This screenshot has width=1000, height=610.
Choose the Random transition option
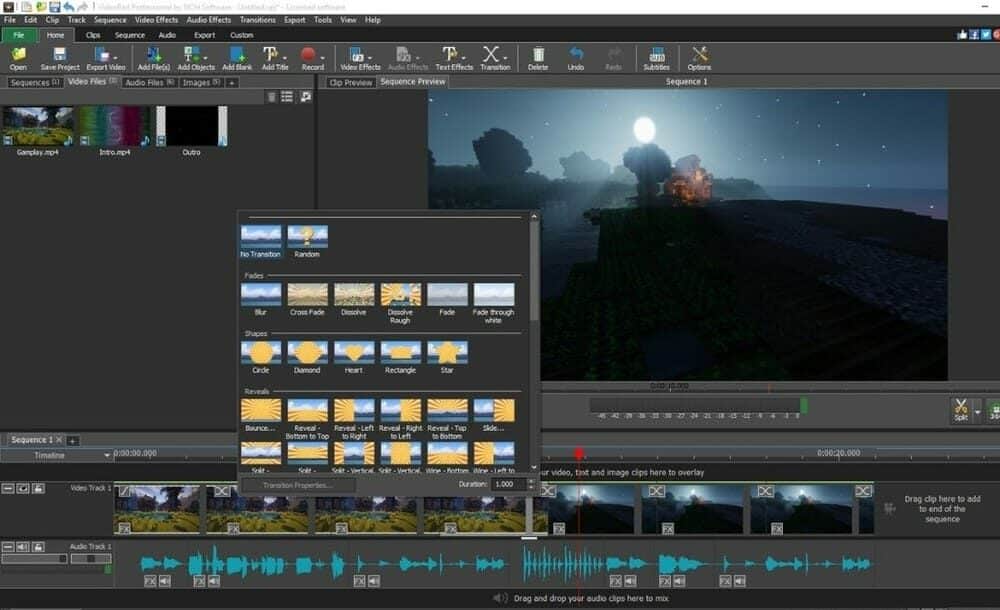(307, 241)
